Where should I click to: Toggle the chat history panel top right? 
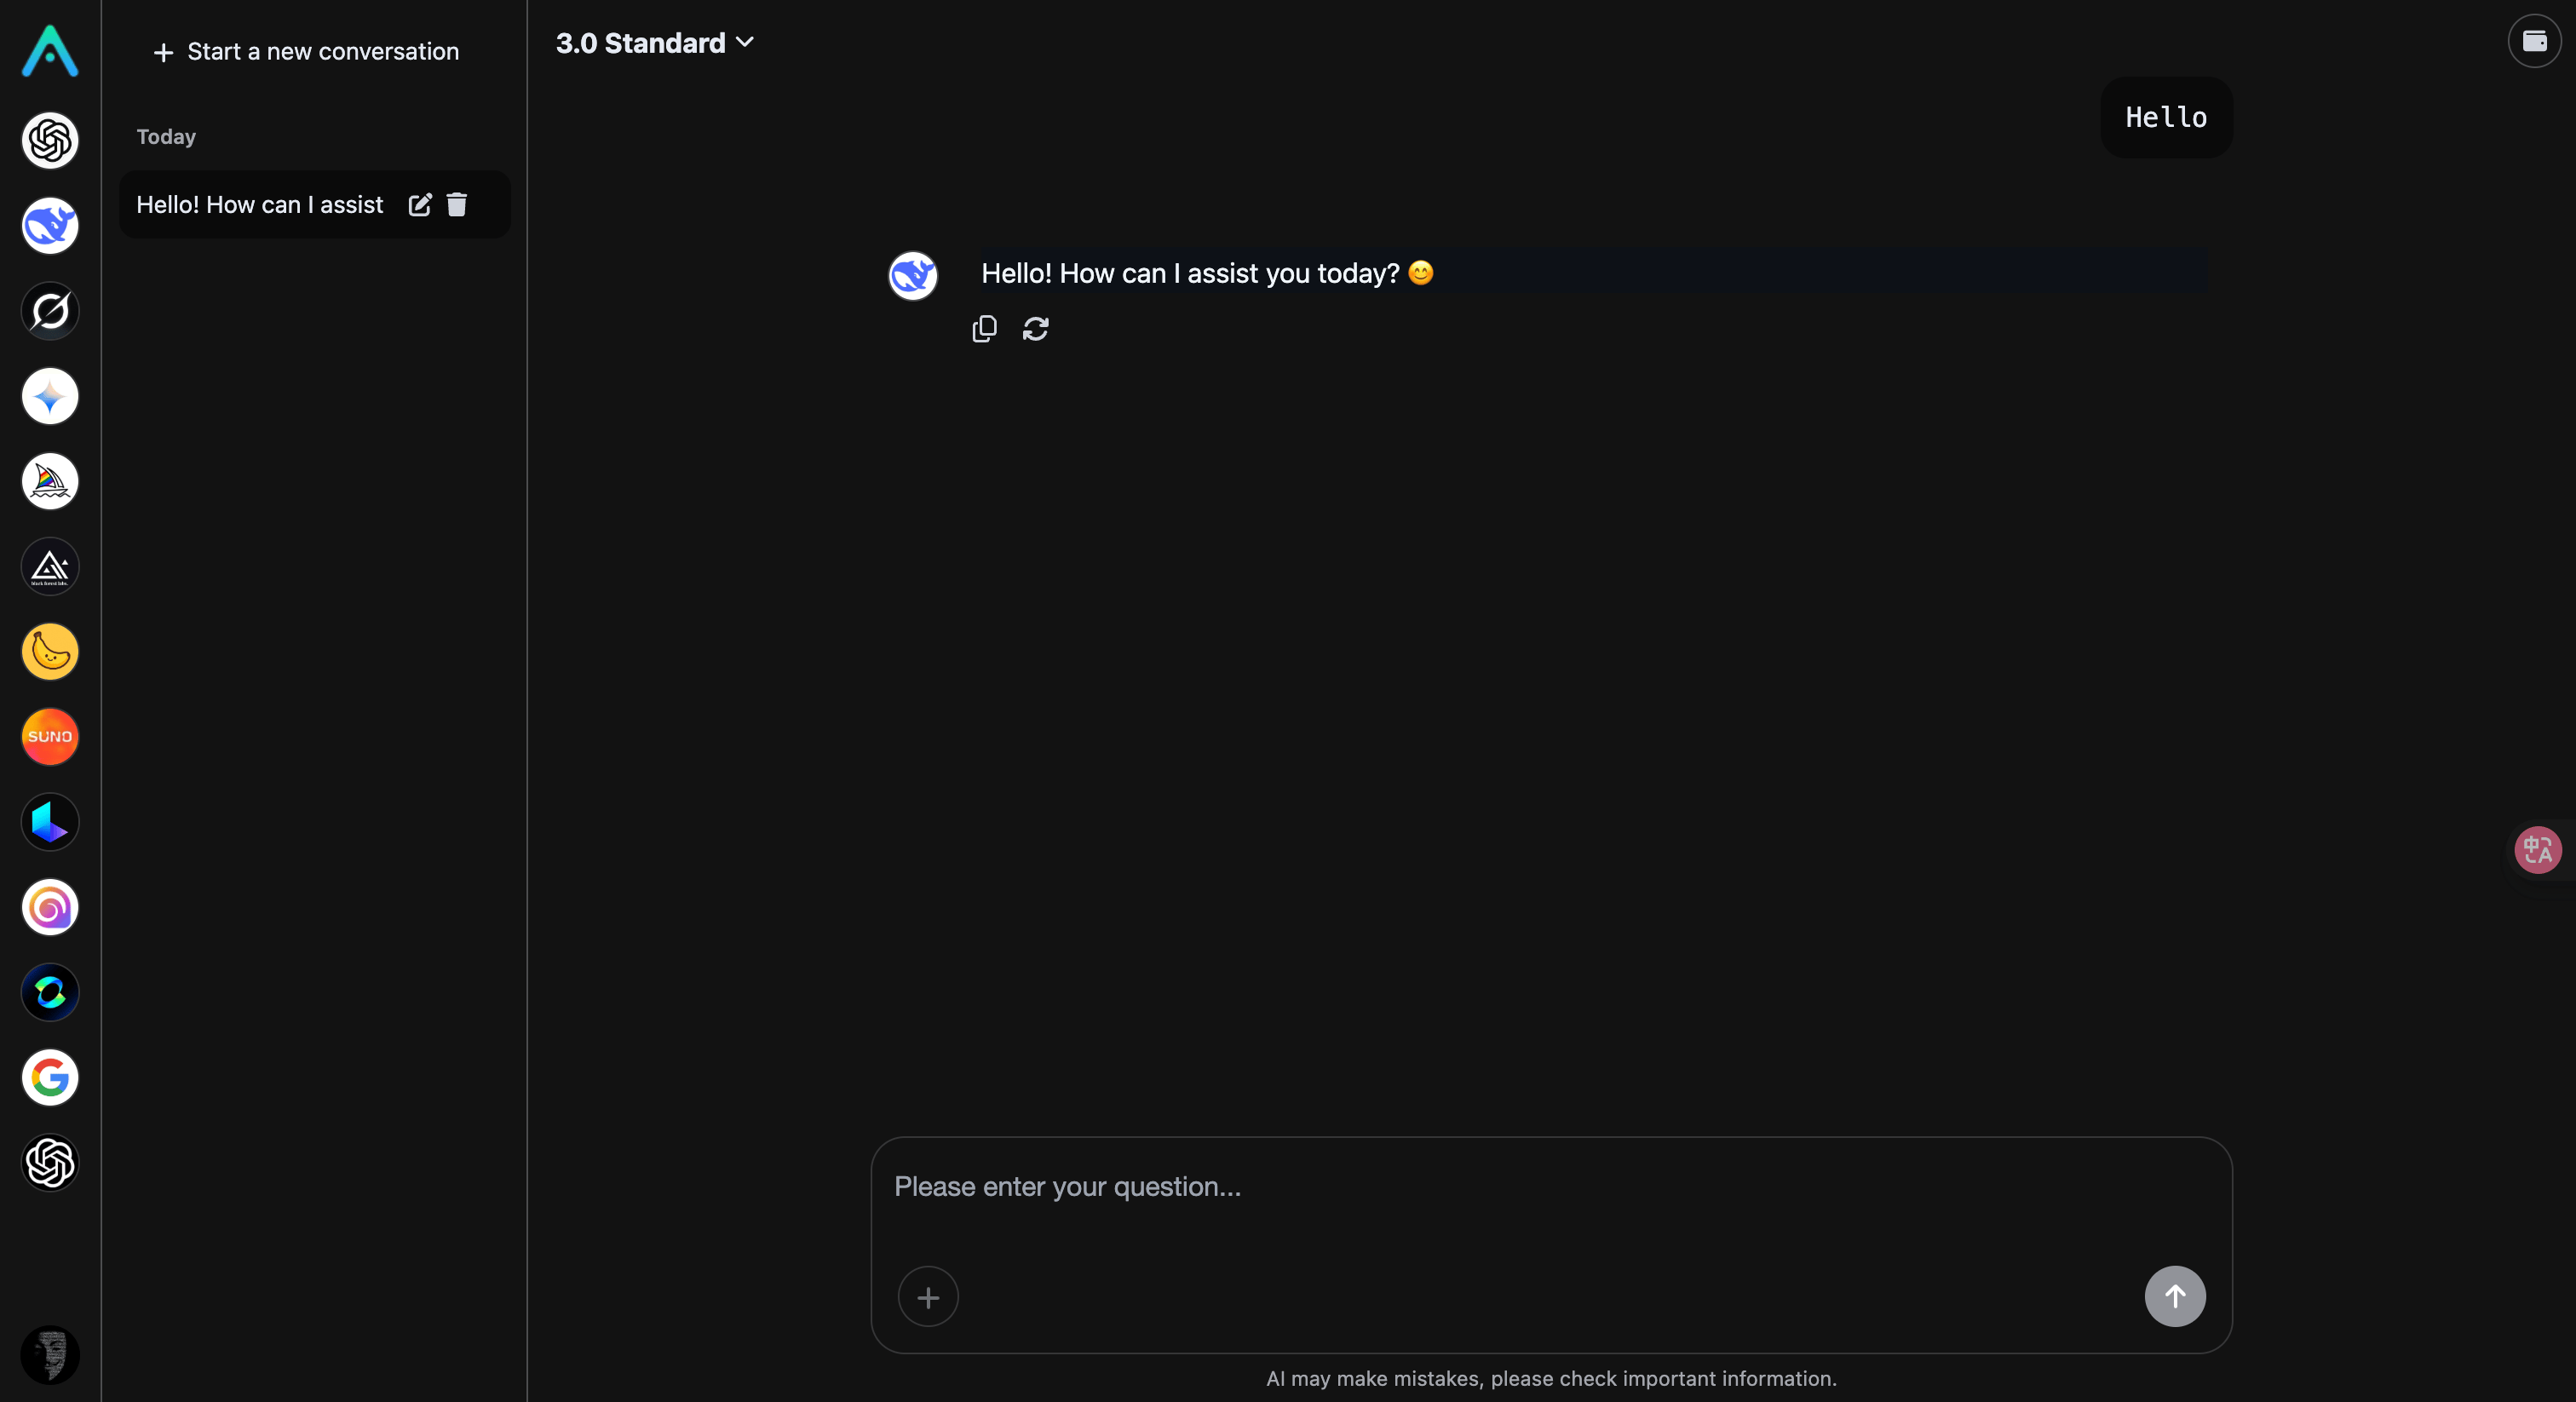(2535, 41)
